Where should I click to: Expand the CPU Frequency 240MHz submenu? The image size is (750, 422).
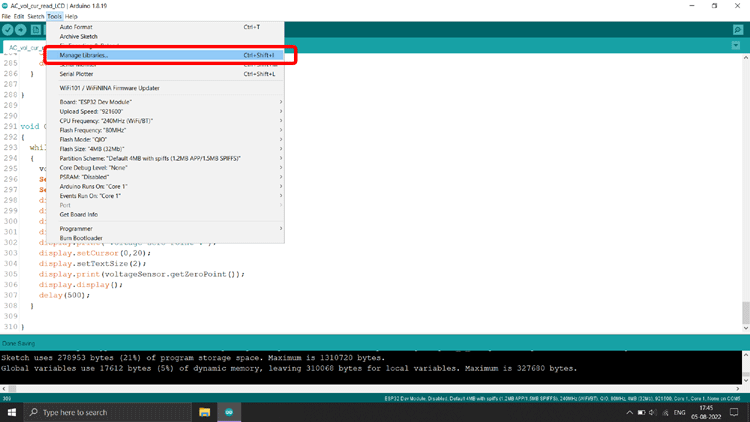click(165, 121)
